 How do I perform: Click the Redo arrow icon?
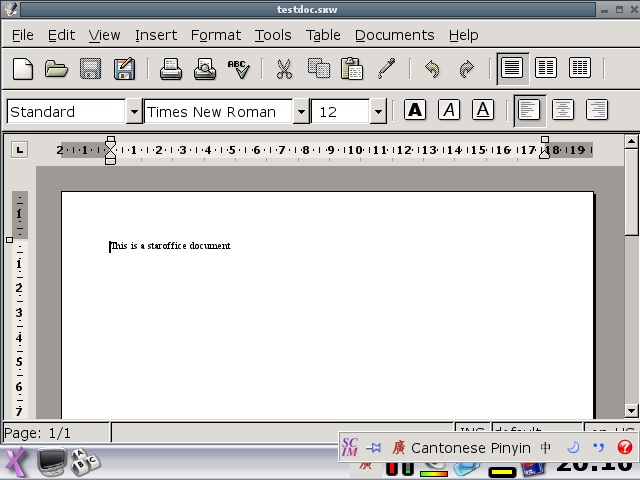pos(466,69)
